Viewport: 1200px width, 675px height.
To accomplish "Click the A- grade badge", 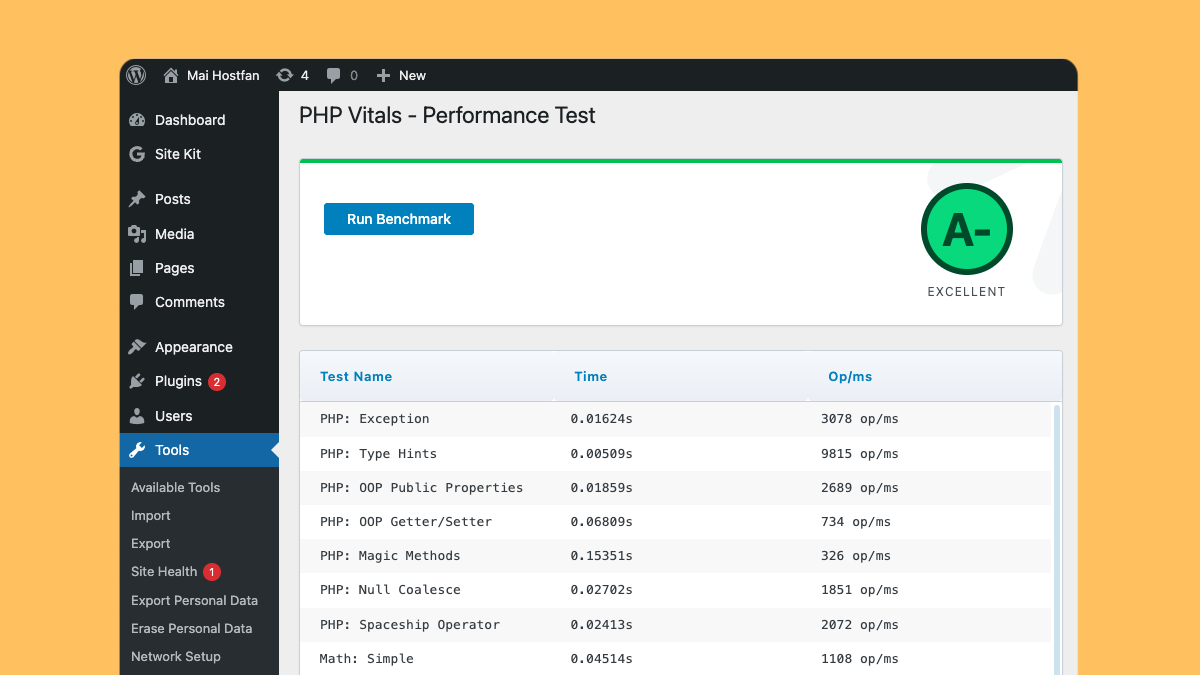I will pos(966,229).
